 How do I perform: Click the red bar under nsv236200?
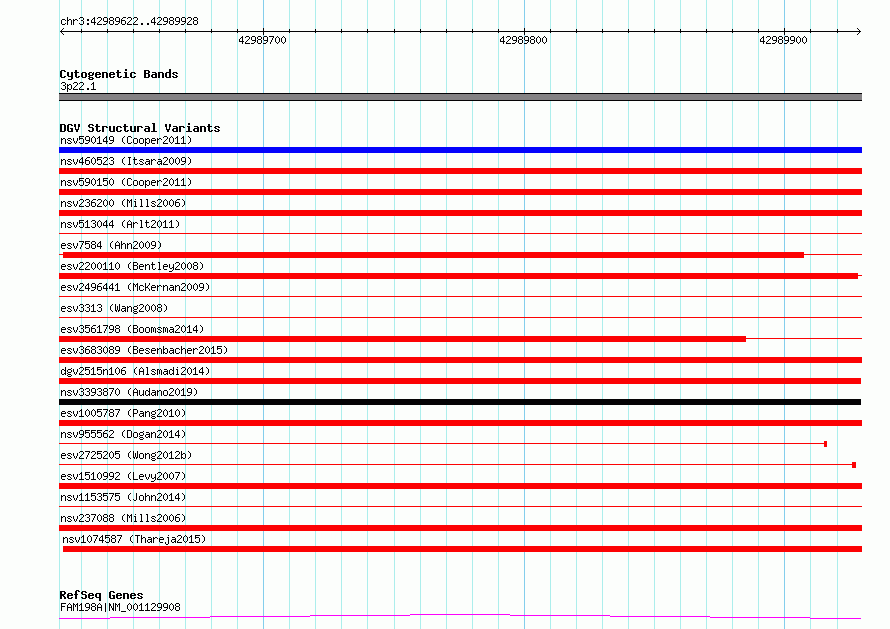click(x=460, y=213)
